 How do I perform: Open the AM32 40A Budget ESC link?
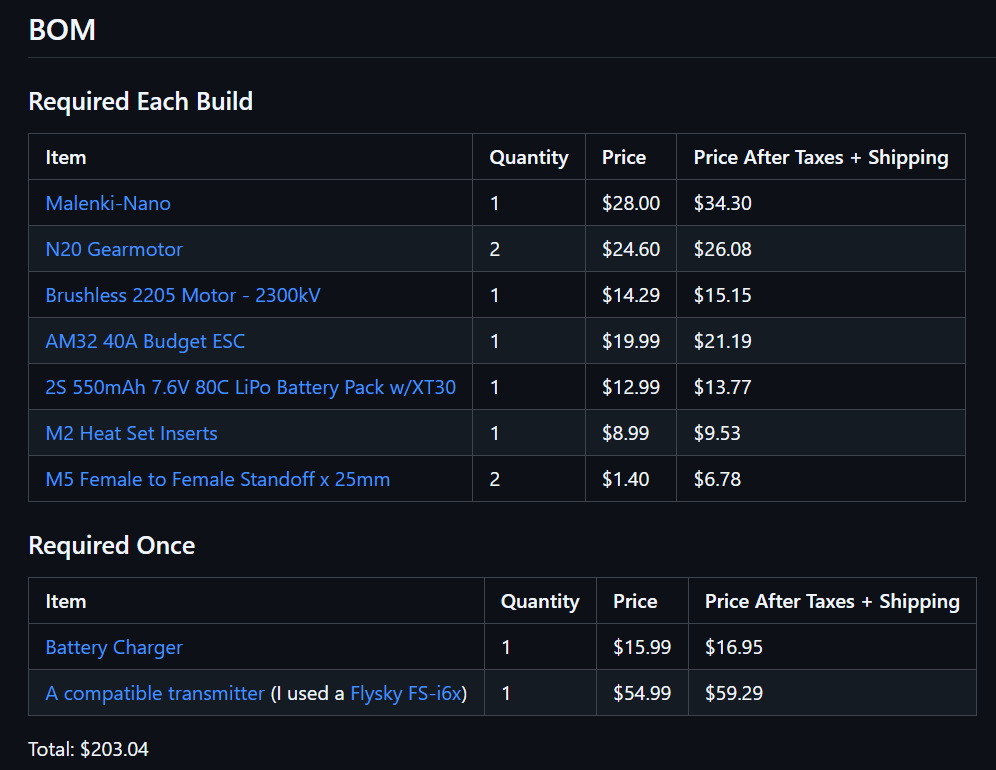tap(145, 341)
